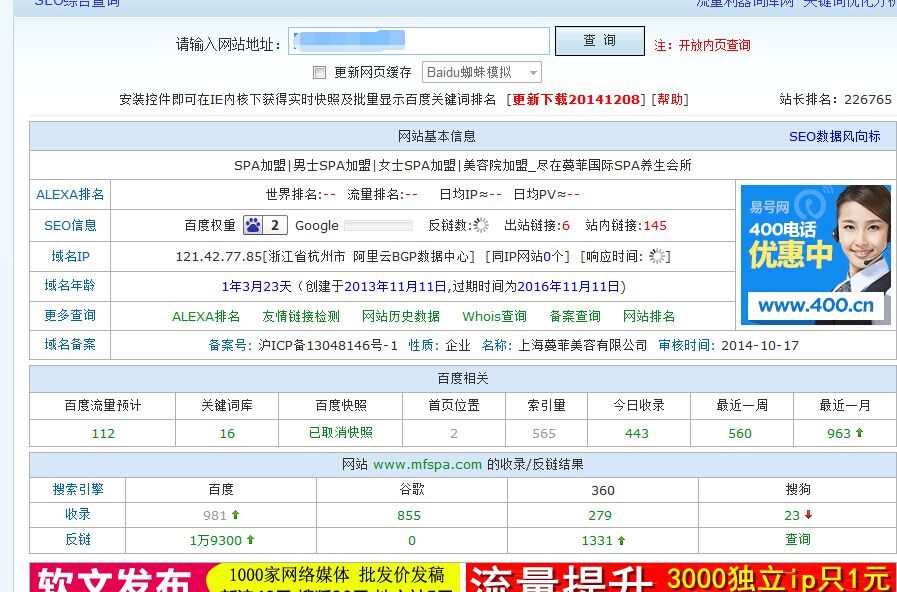Screen dimensions: 897x592
Task: Click the 域名备案 row label
Action: [x=70, y=344]
